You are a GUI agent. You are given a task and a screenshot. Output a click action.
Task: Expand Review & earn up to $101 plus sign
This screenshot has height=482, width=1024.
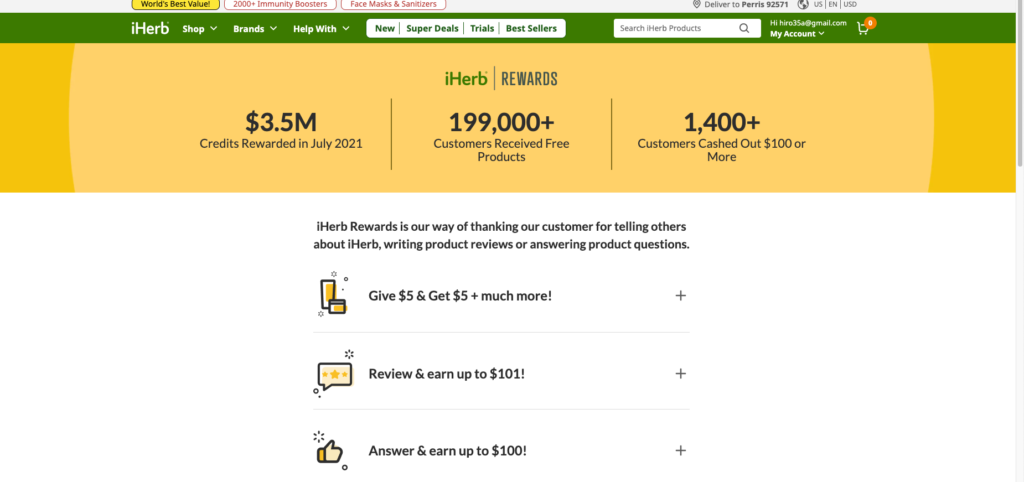point(680,374)
